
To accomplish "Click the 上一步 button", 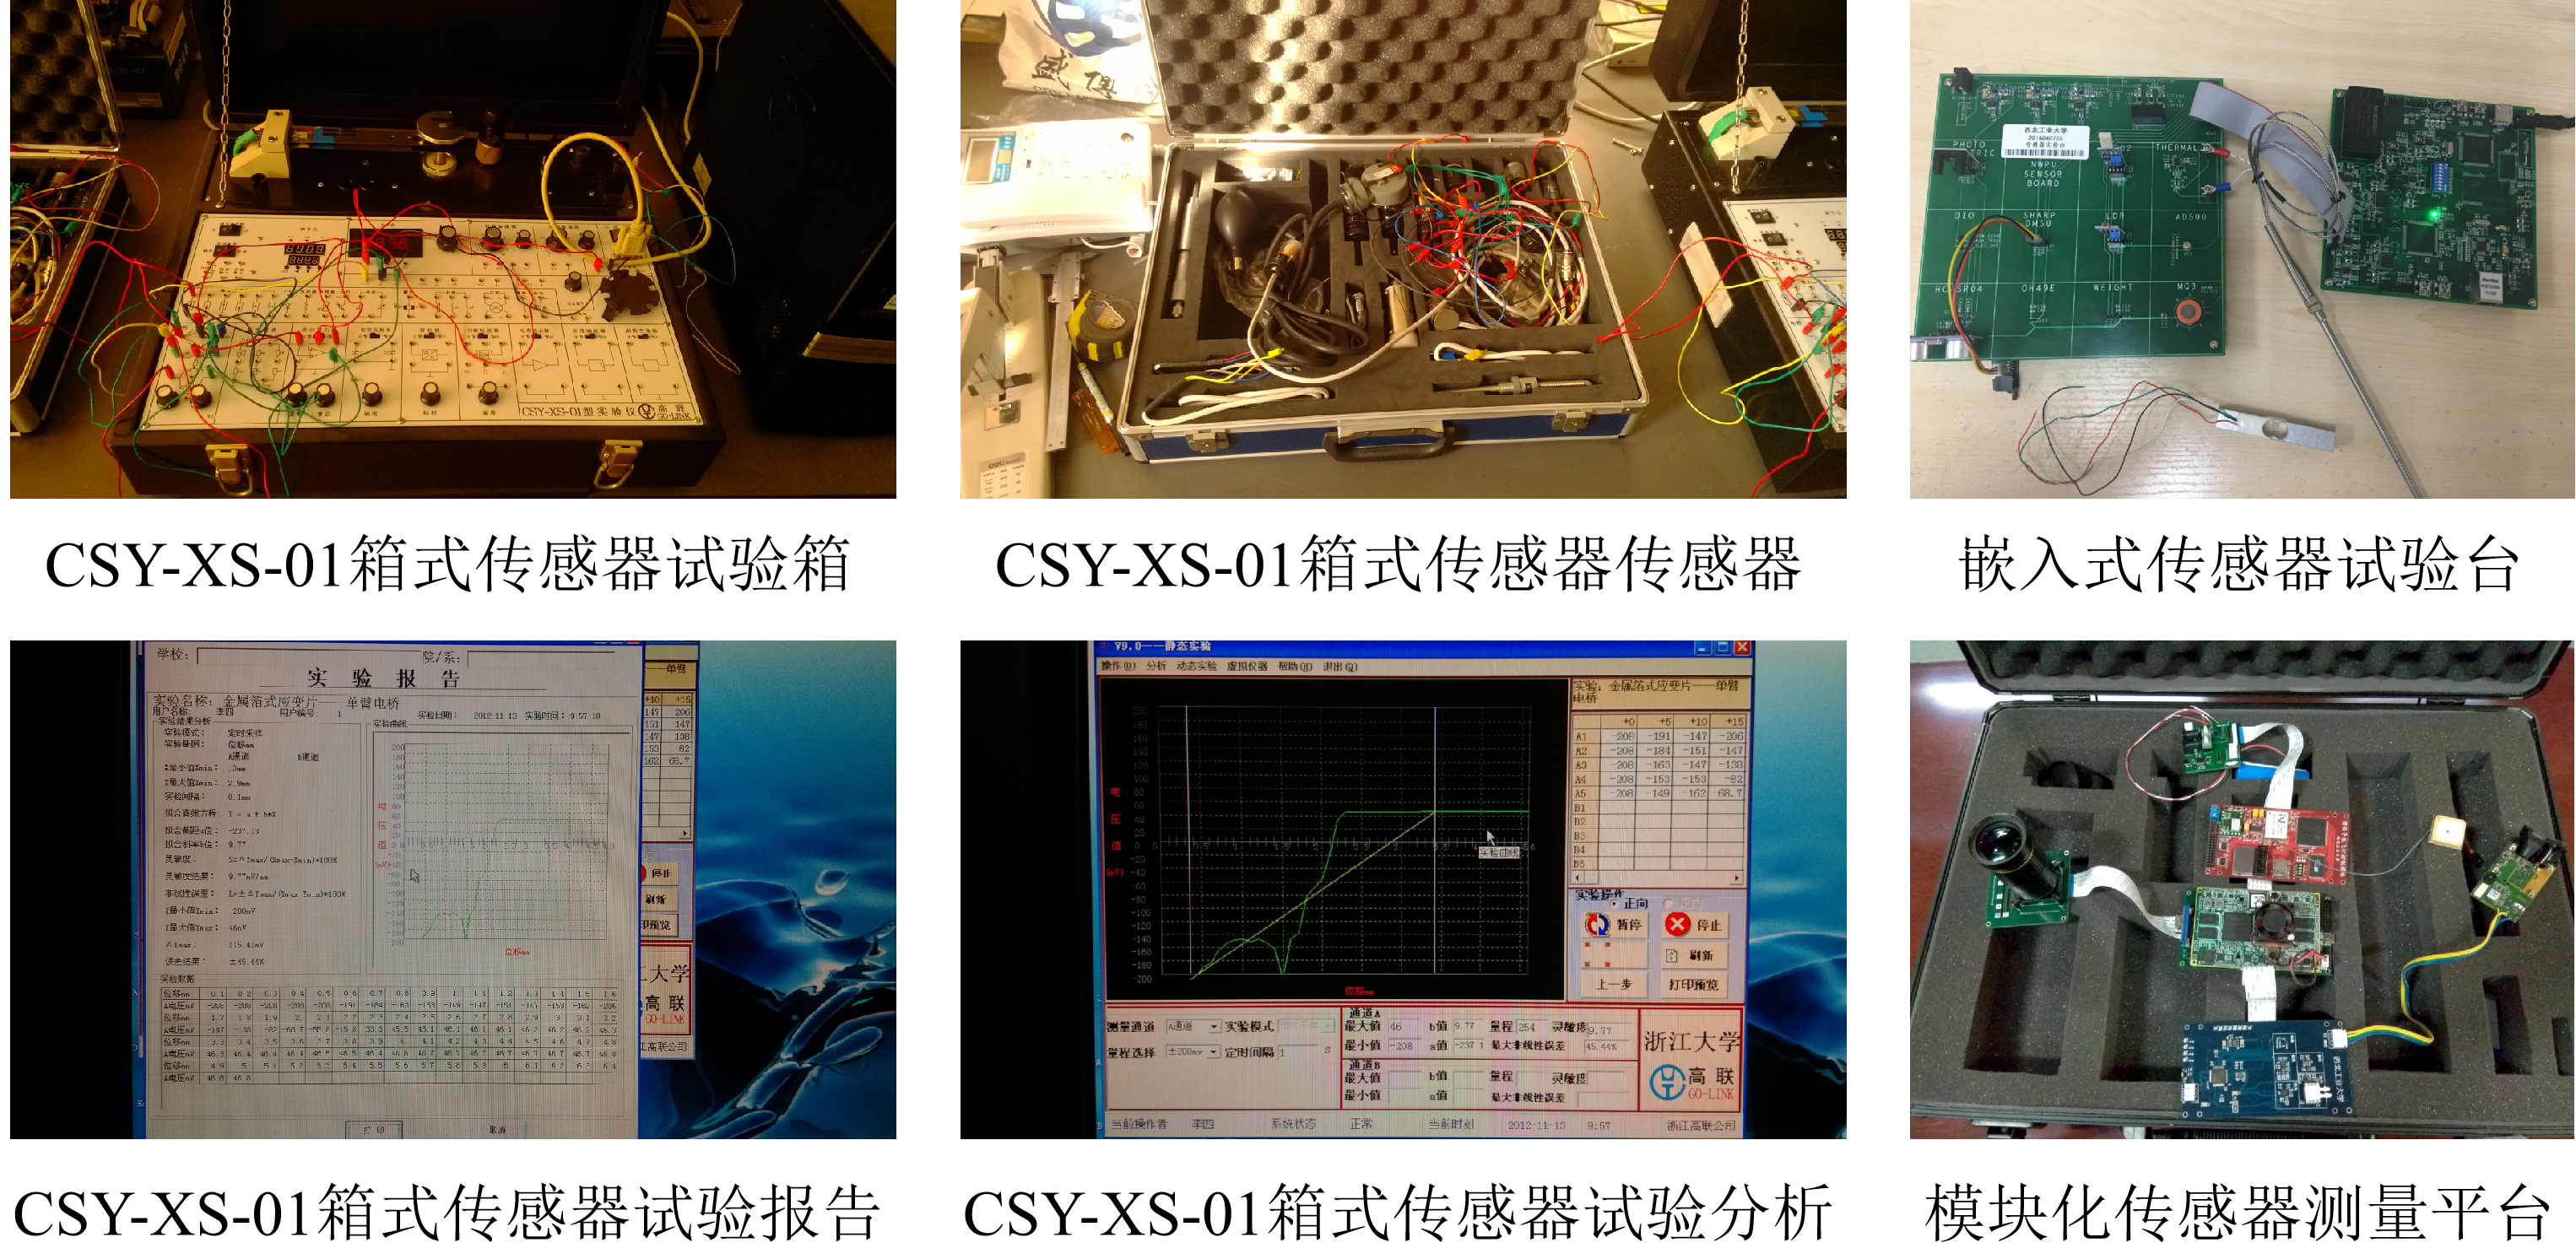I will (x=1614, y=984).
